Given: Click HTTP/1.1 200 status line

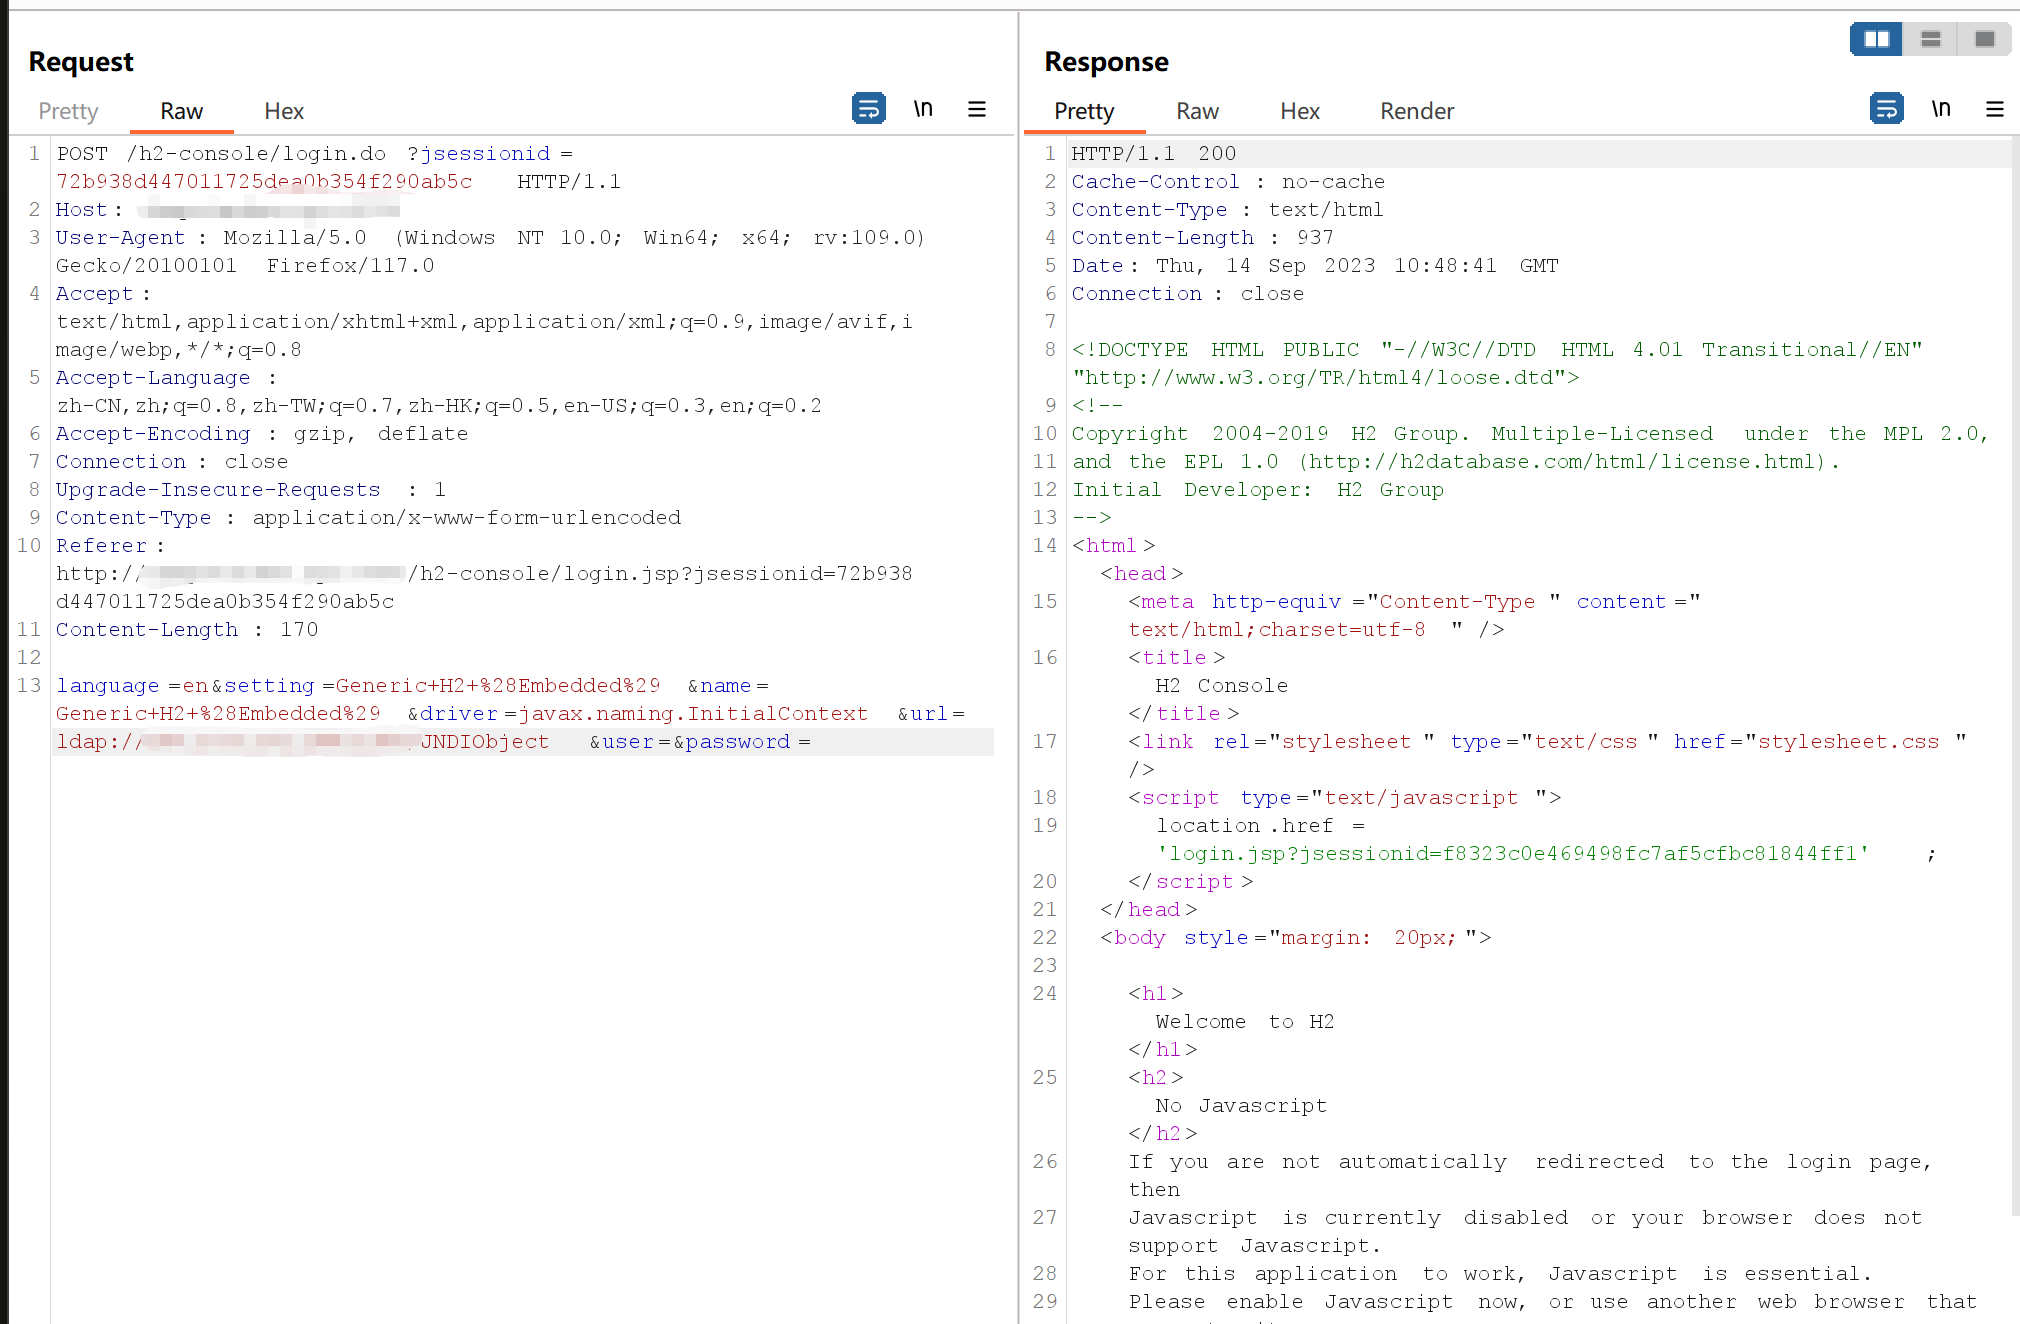Looking at the screenshot, I should click(1154, 153).
